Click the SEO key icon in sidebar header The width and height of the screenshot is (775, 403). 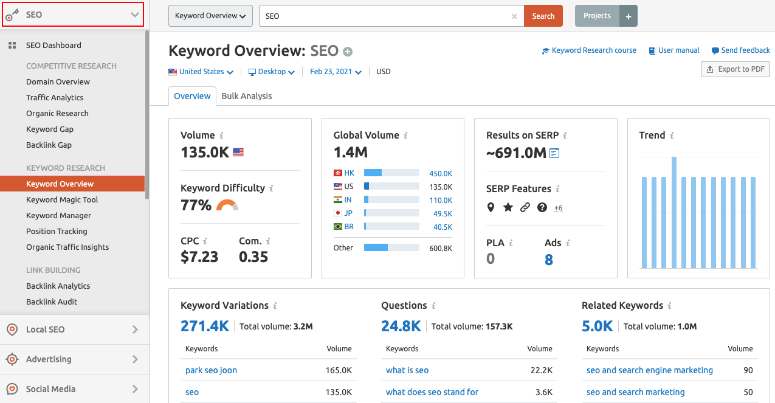pos(12,15)
